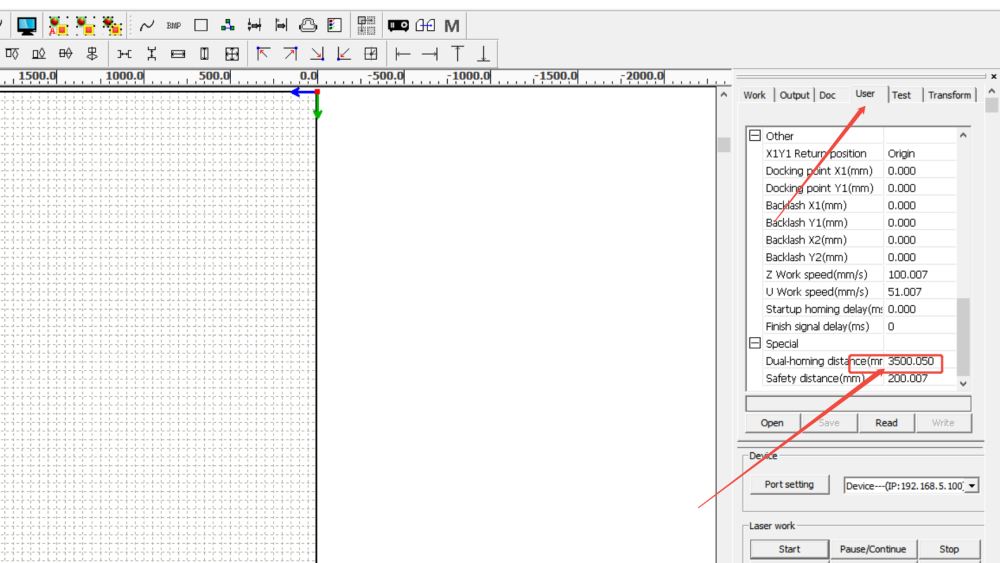
Task: Move object to bottom edge icon
Action: [484, 54]
